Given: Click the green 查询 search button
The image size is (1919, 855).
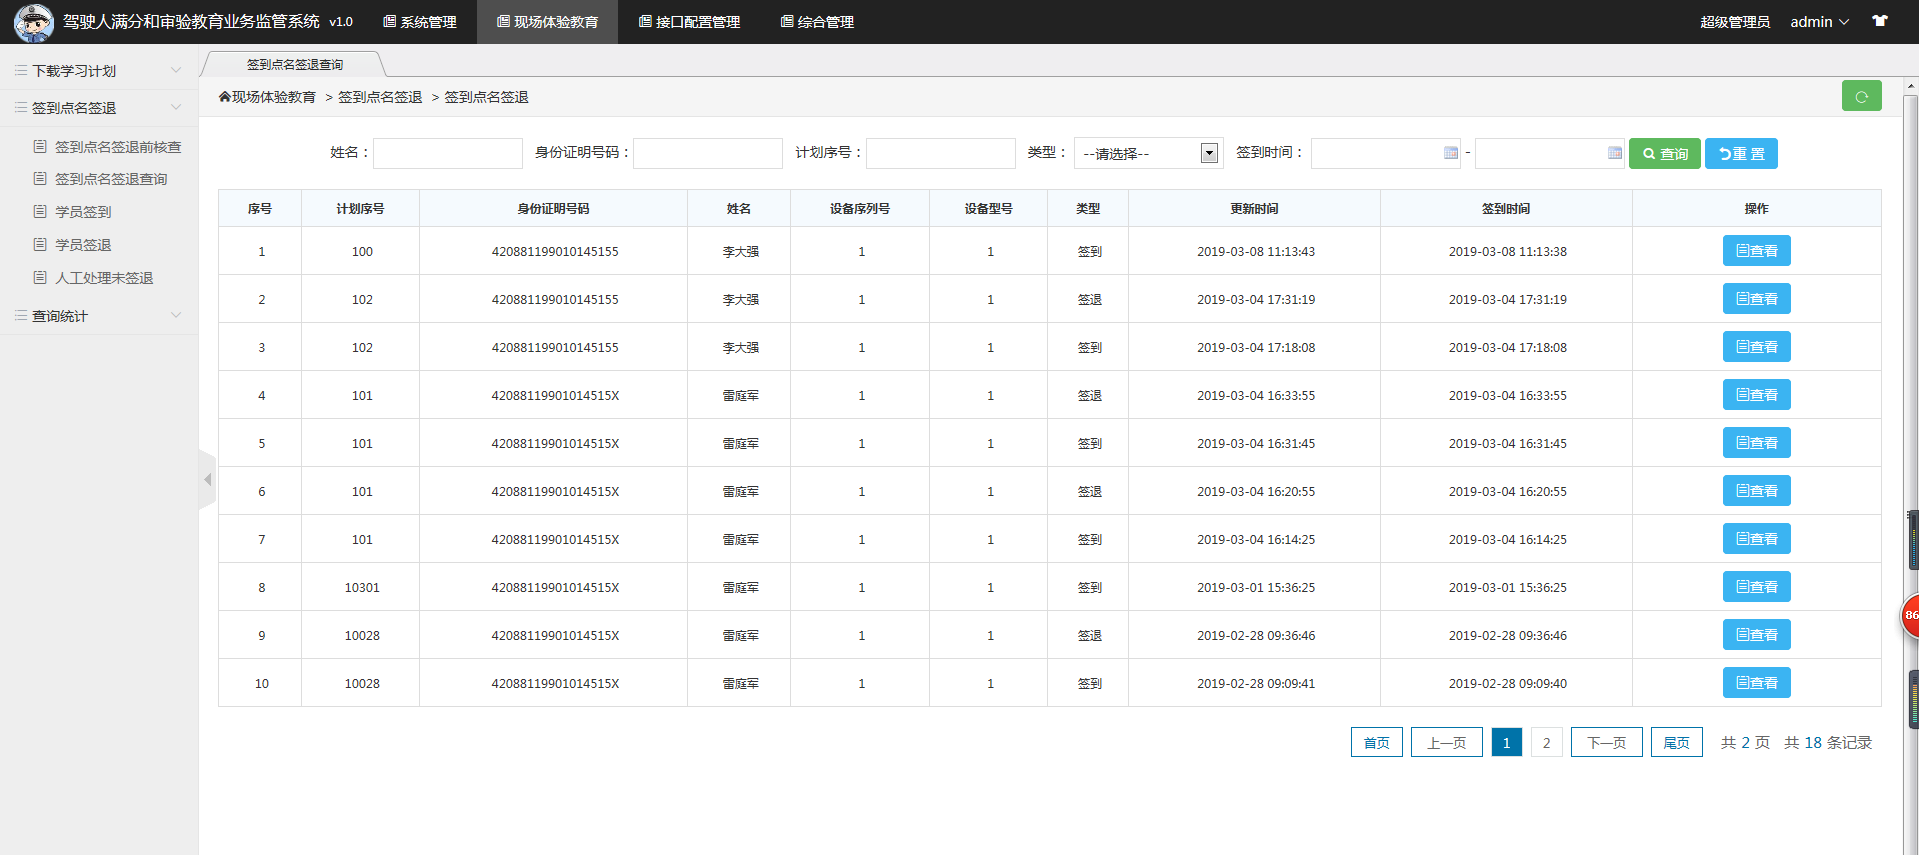Looking at the screenshot, I should (1665, 153).
